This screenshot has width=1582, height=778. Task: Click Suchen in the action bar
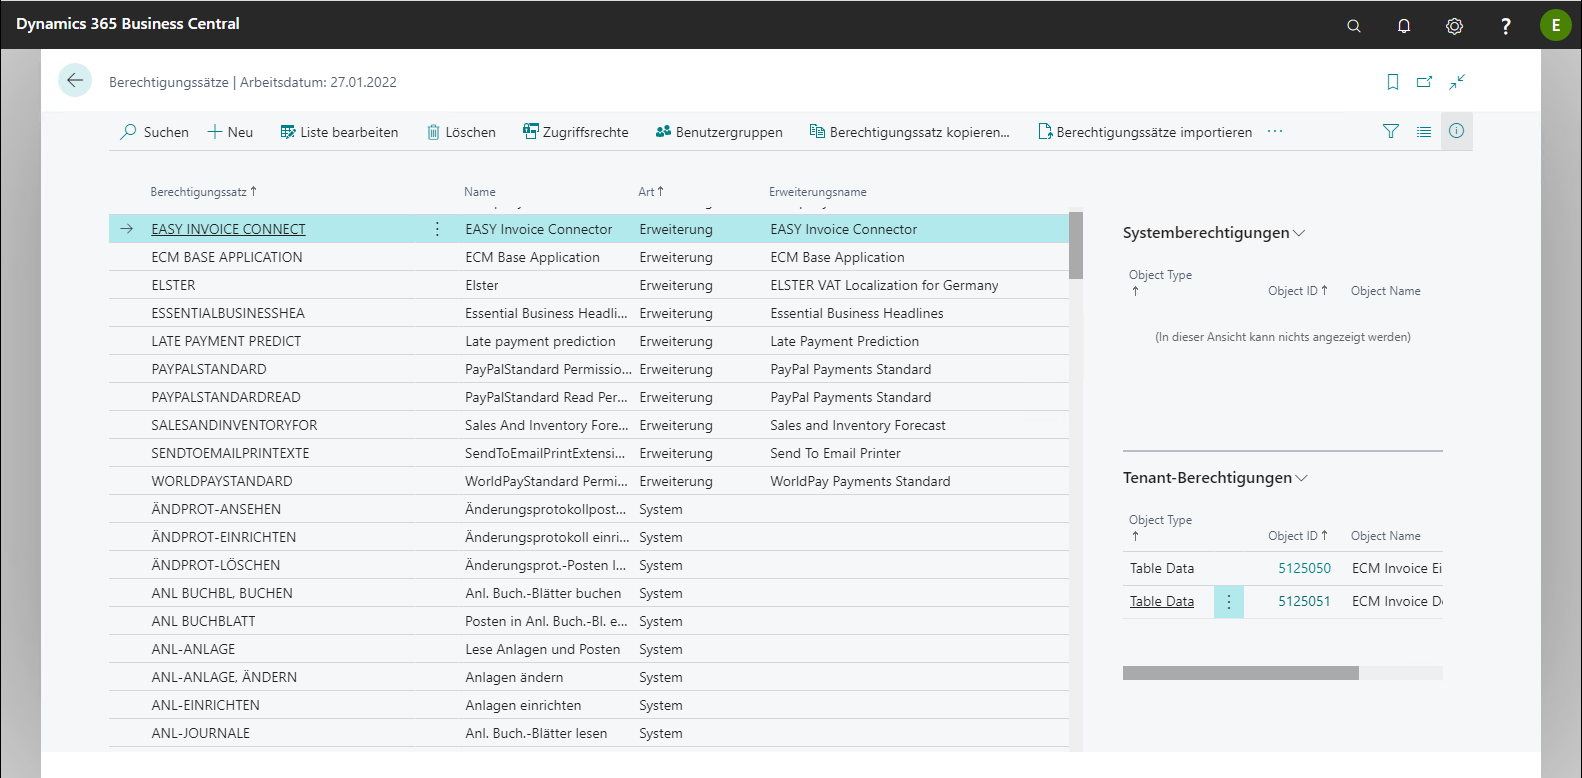pos(154,132)
